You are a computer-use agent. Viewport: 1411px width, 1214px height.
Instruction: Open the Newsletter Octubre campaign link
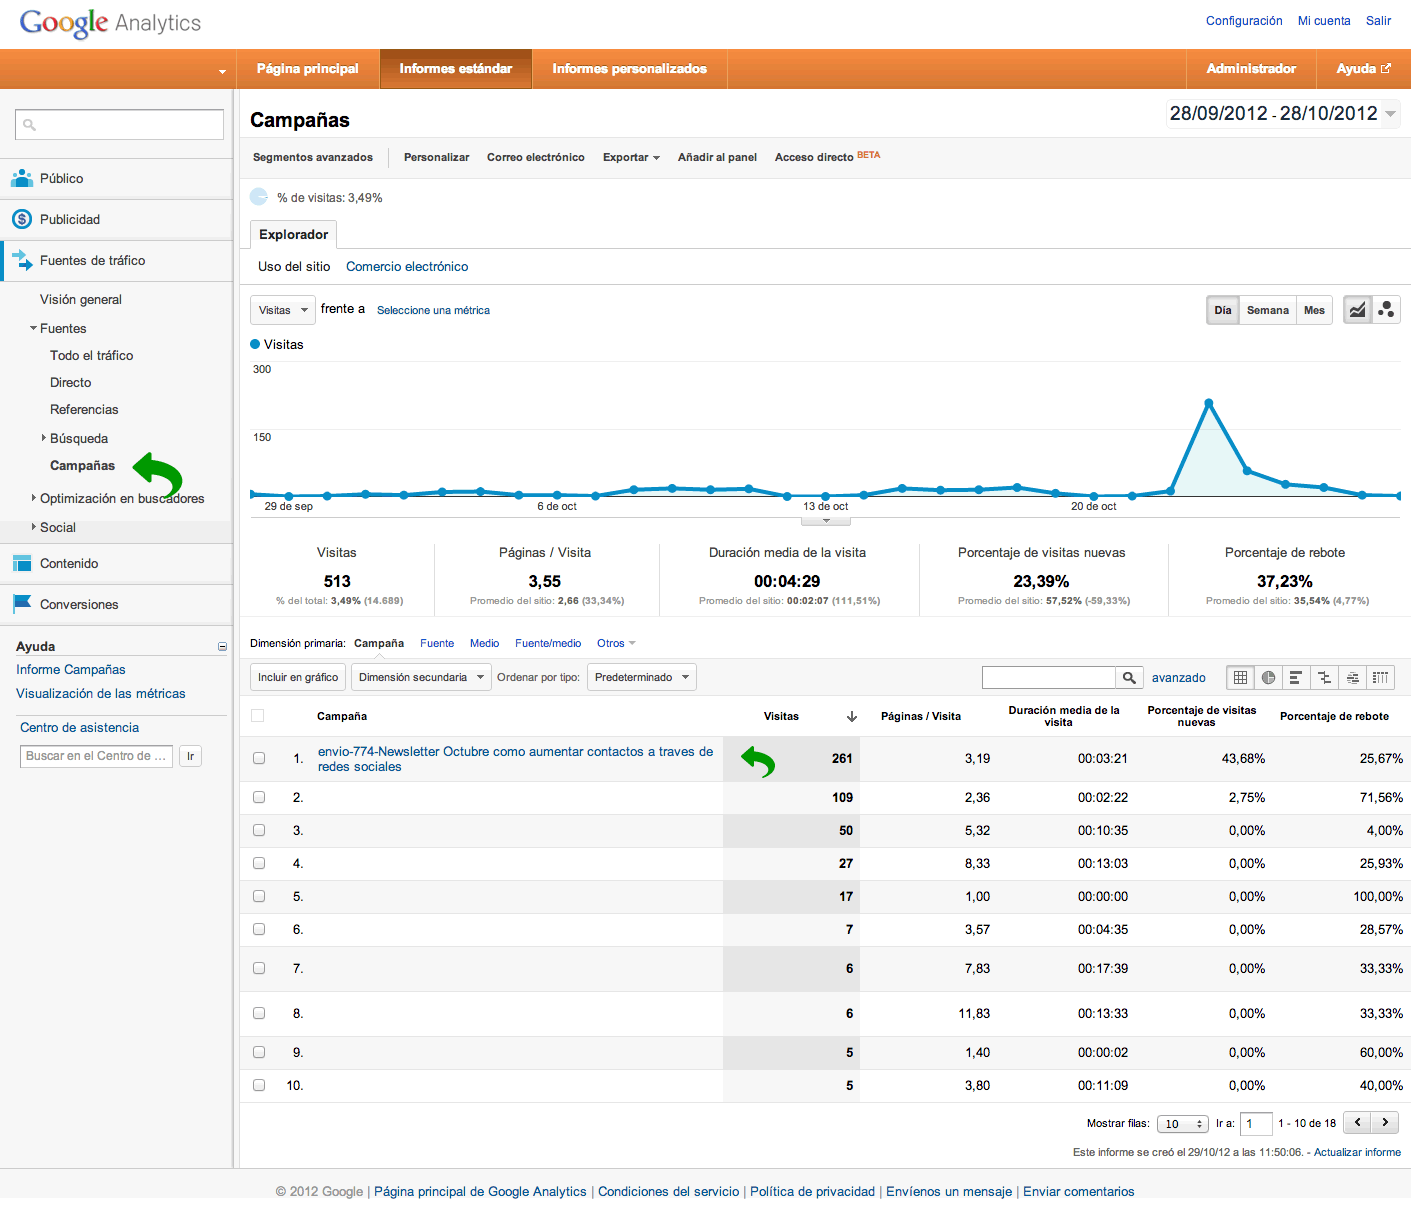(516, 759)
